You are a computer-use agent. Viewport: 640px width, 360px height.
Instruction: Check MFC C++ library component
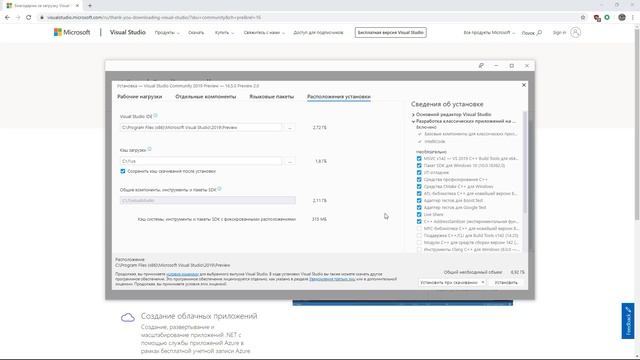tap(419, 229)
